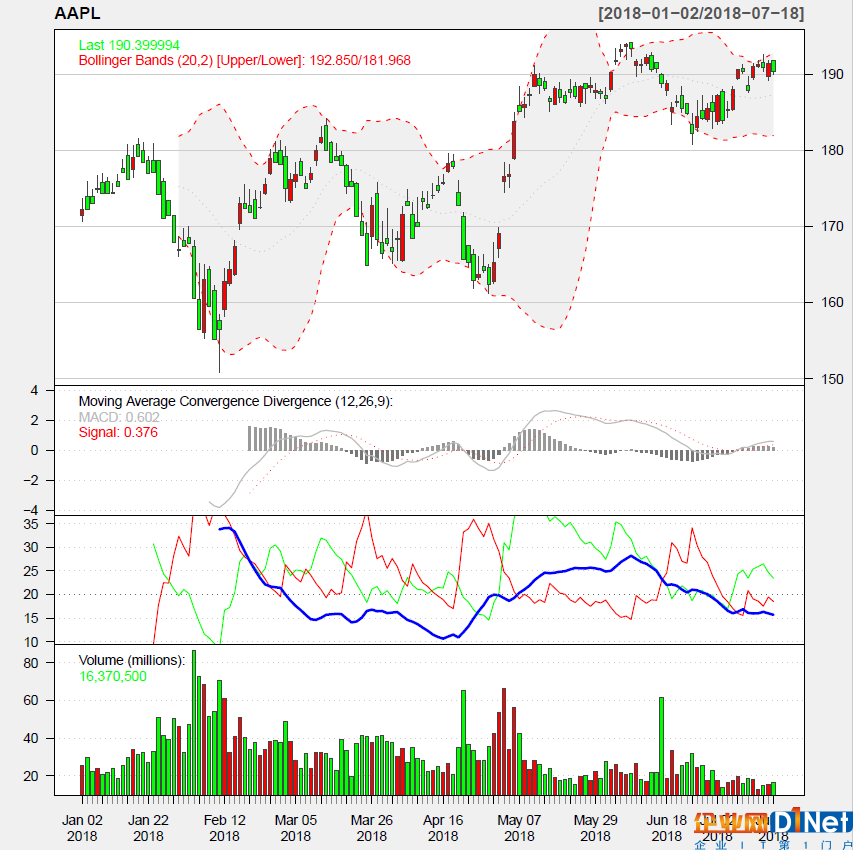This screenshot has height=850, width=853.
Task: Click the last green candlestick at the chart's right edge
Action: click(774, 66)
